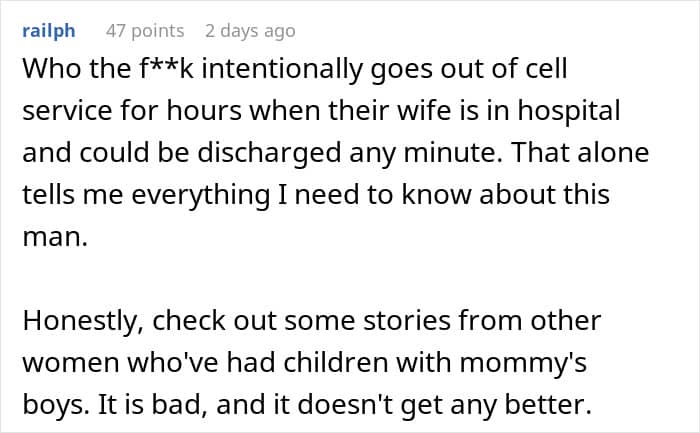This screenshot has height=433, width=700.
Task: Click the word man. ending first paragraph
Action: (x=55, y=237)
